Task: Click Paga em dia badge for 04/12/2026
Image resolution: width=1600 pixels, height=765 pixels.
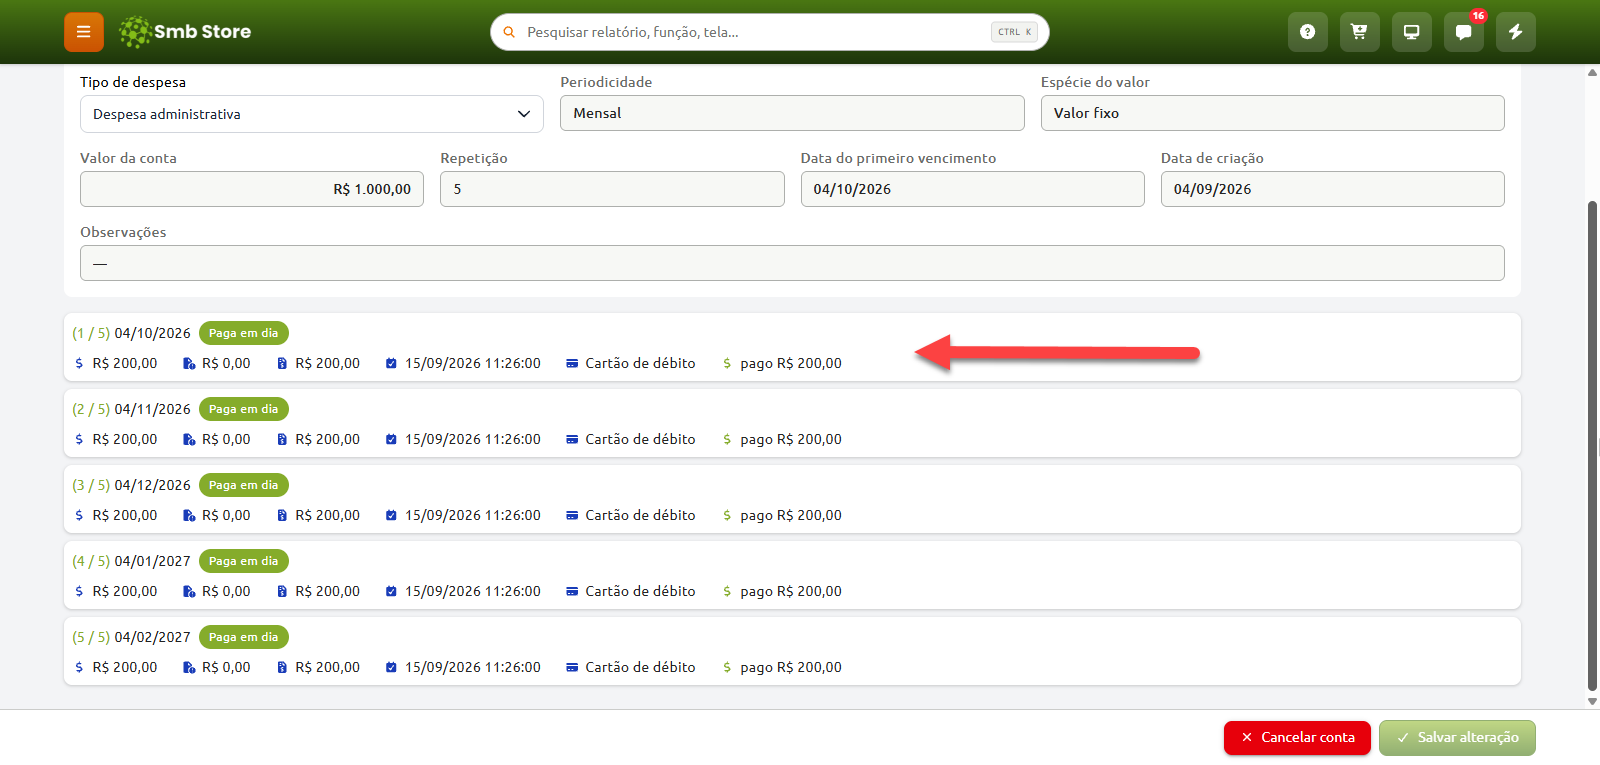Action: coord(244,485)
